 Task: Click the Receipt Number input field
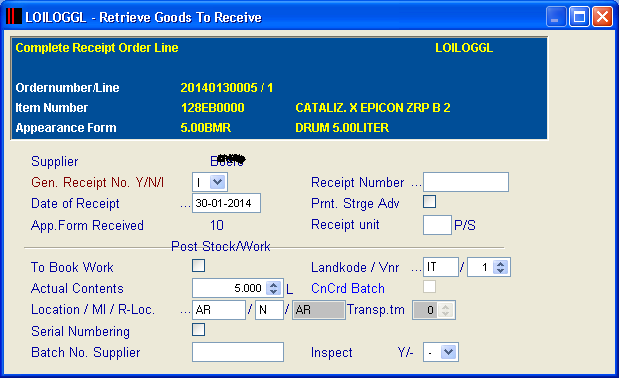(x=466, y=182)
